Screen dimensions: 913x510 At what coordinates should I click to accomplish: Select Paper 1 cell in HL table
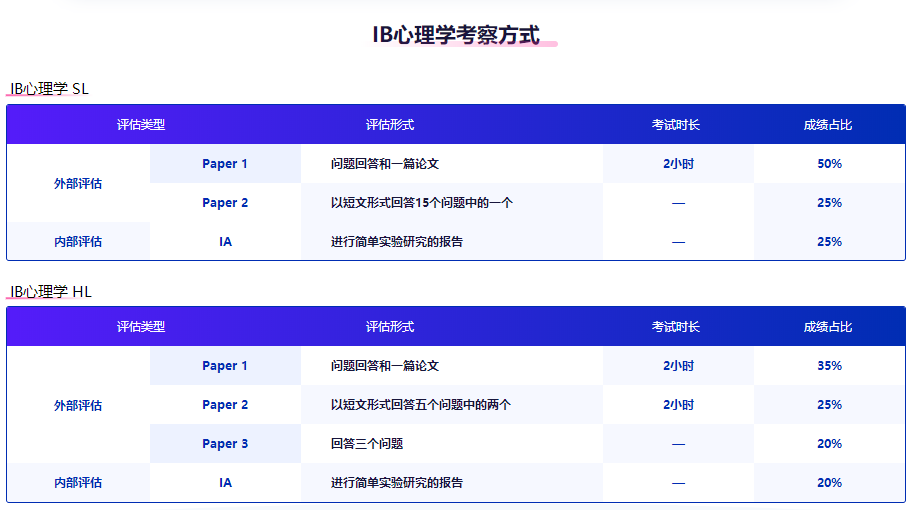click(x=225, y=366)
